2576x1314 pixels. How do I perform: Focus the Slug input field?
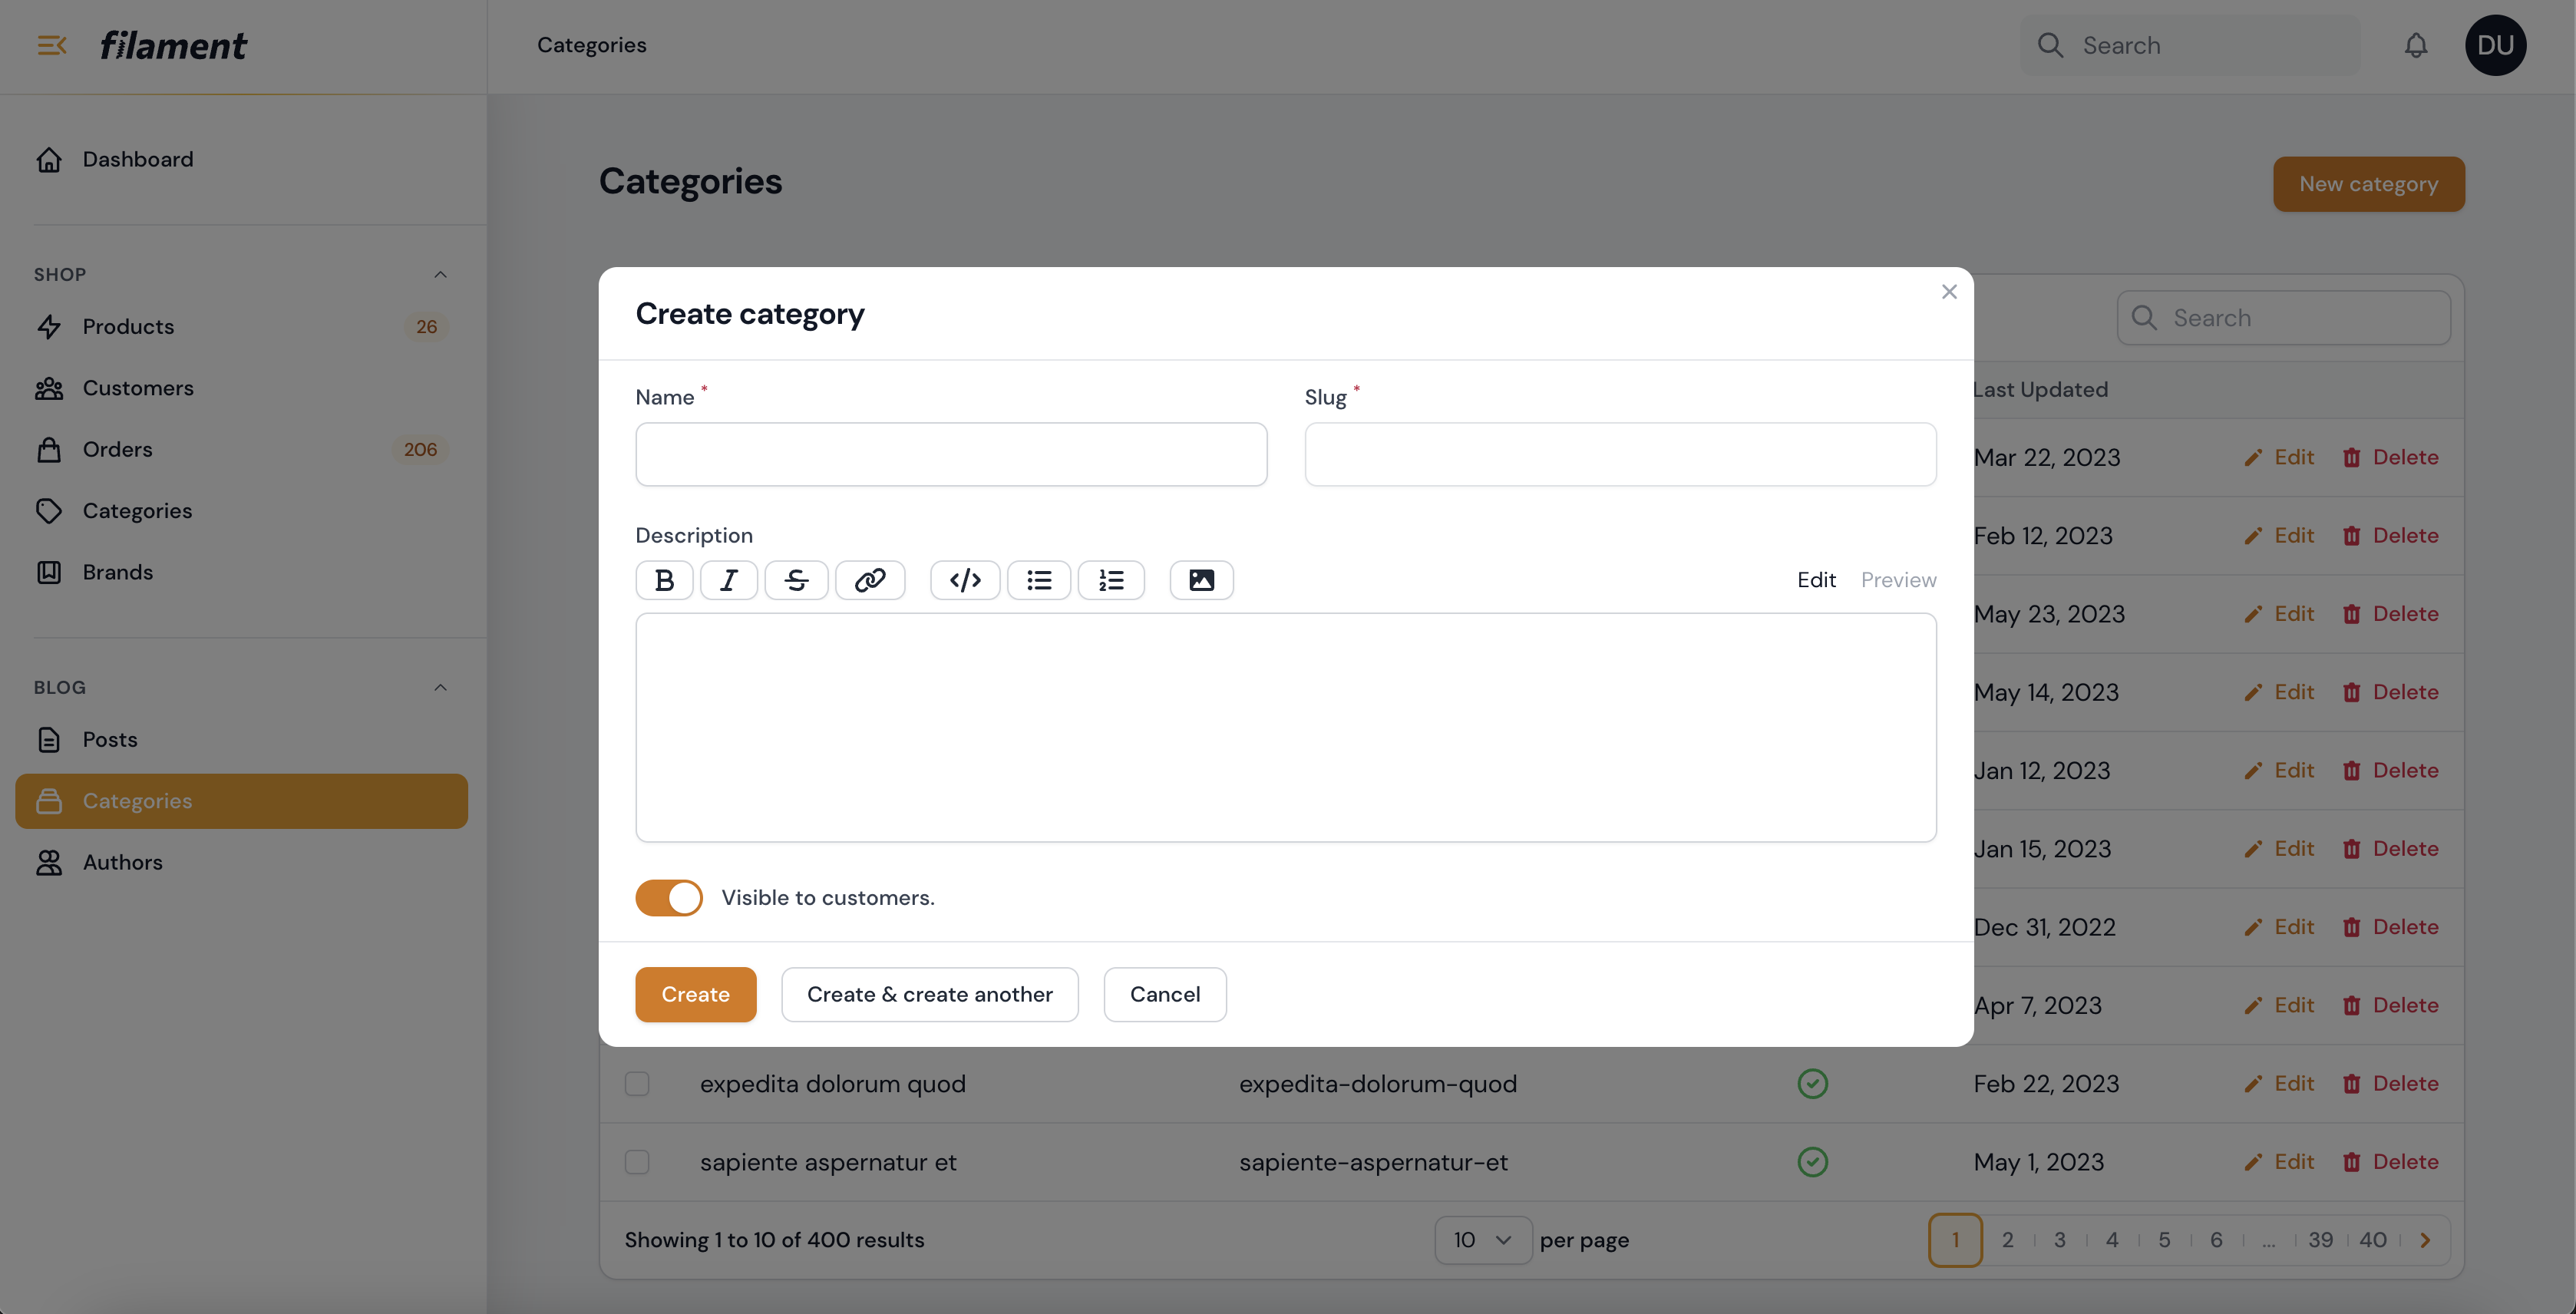click(x=1620, y=454)
